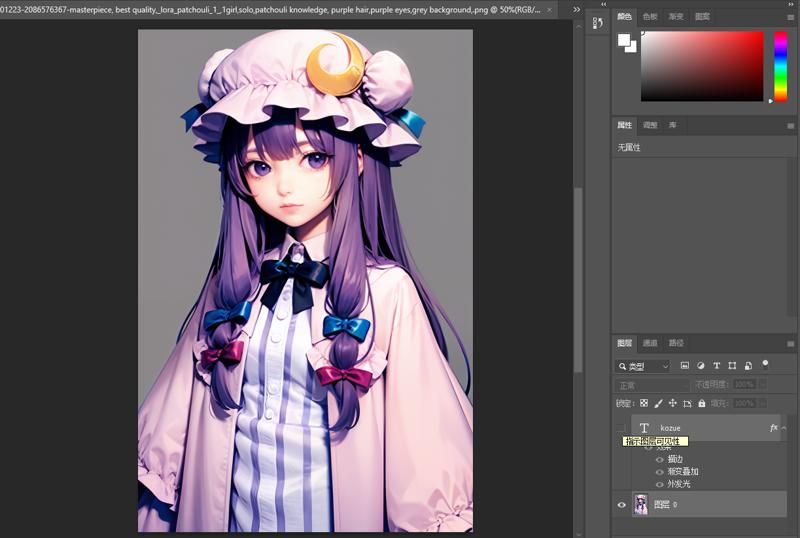The width and height of the screenshot is (800, 538).
Task: Click the 无属性 text in Properties
Action: (629, 148)
